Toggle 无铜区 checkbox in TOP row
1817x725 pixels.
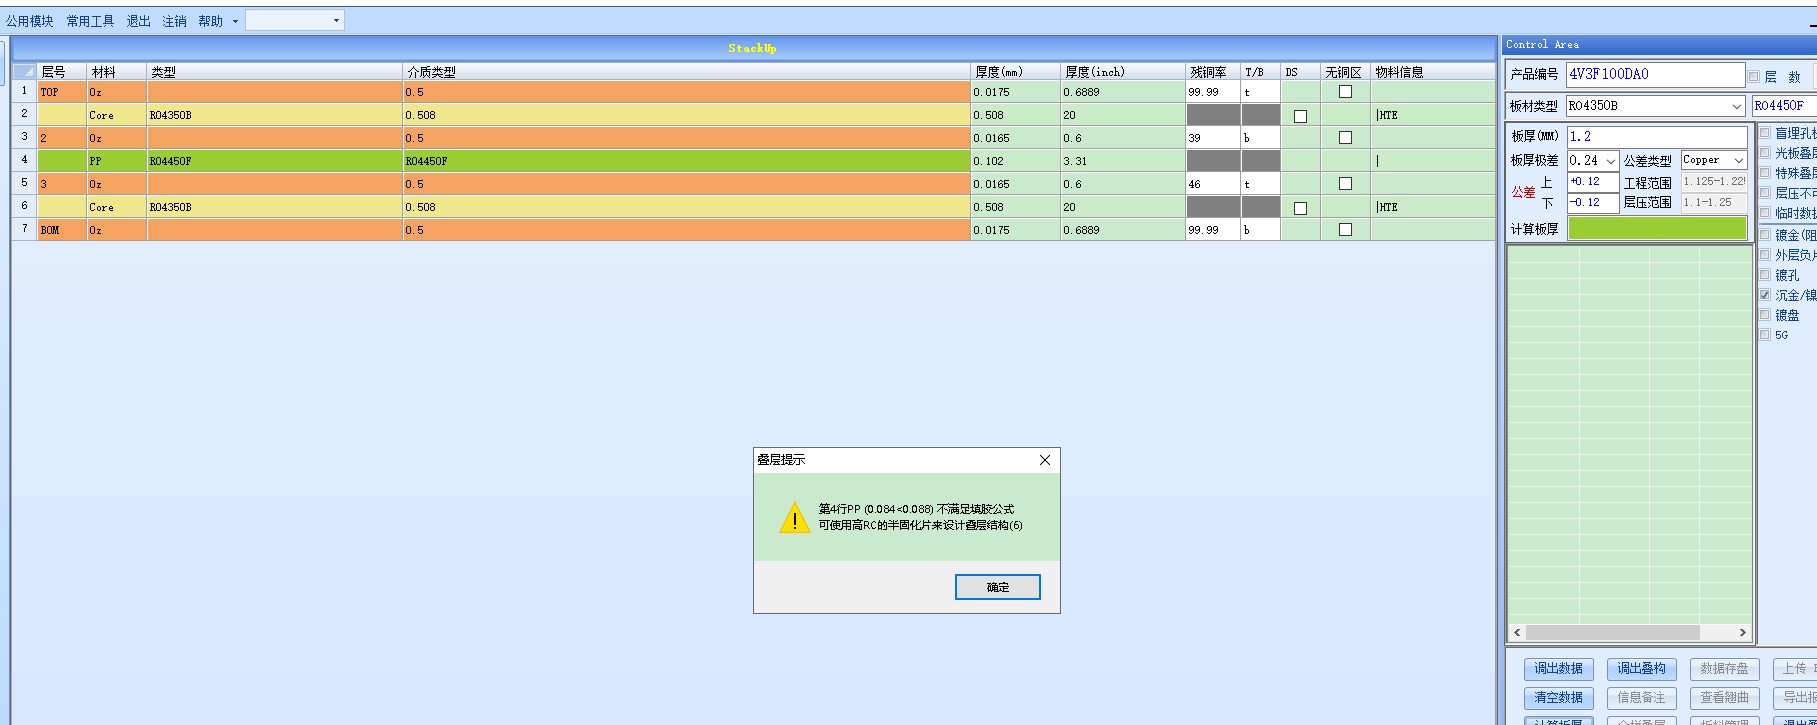pyautogui.click(x=1345, y=92)
